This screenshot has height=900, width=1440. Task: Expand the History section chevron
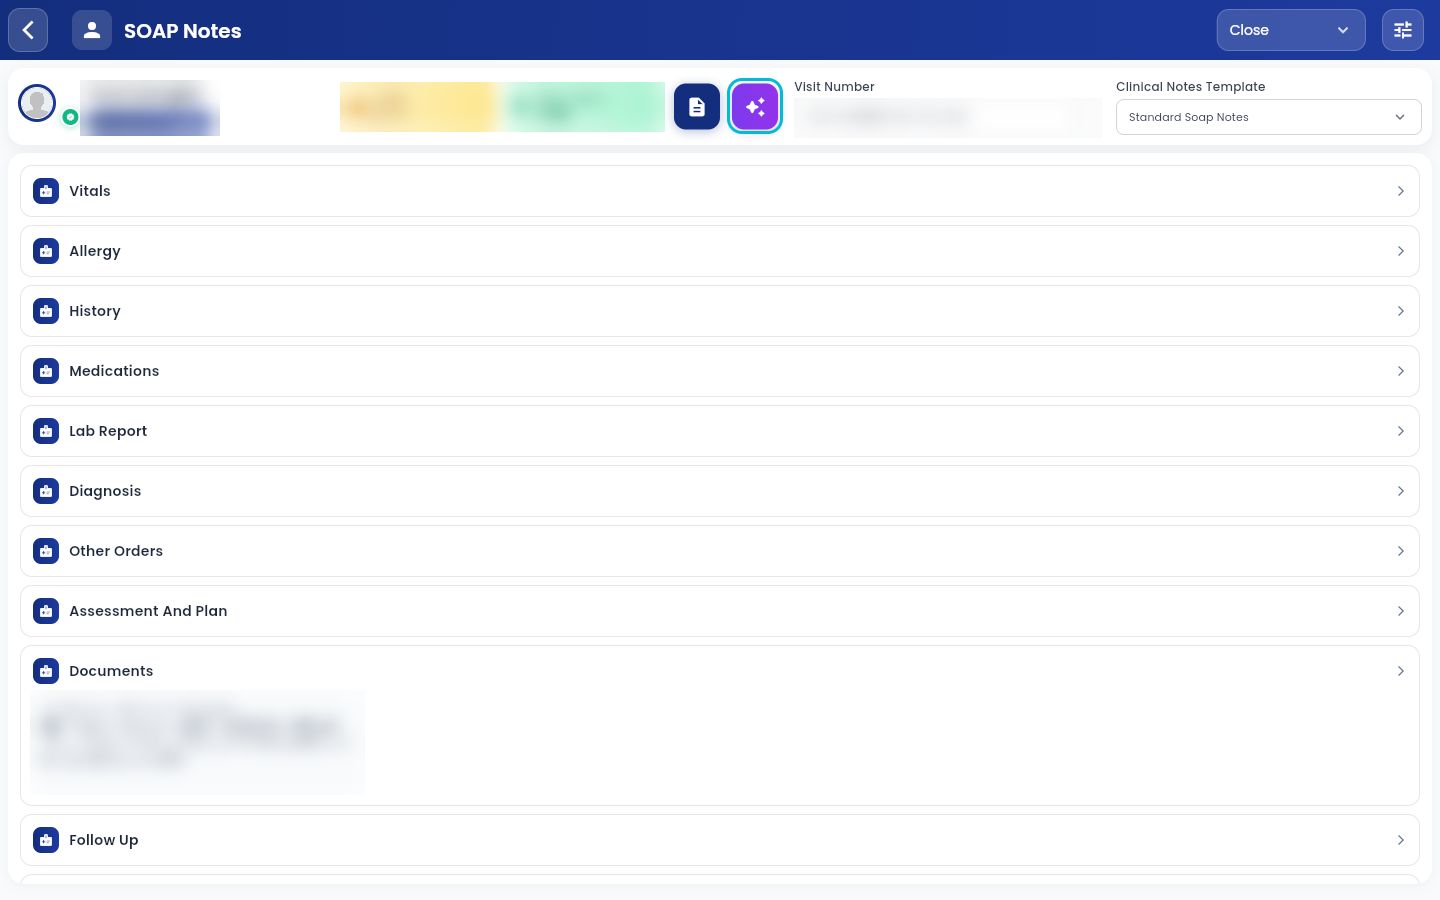pyautogui.click(x=1400, y=311)
